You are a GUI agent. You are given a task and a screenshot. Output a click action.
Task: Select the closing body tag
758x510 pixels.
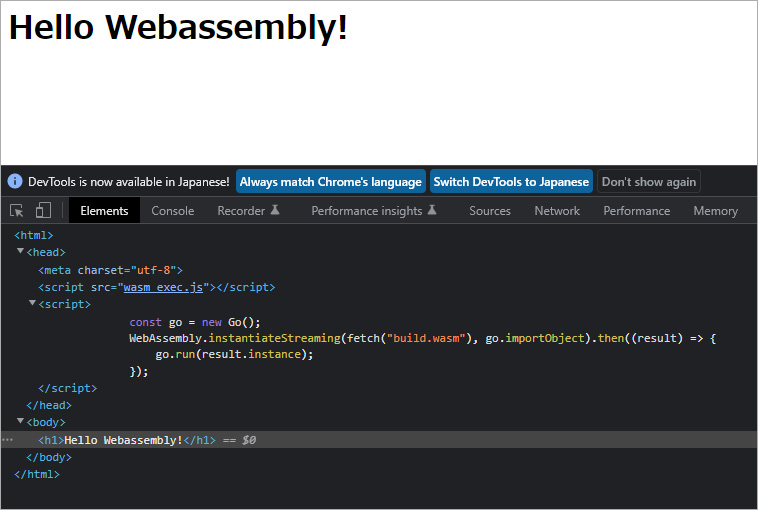tap(49, 457)
